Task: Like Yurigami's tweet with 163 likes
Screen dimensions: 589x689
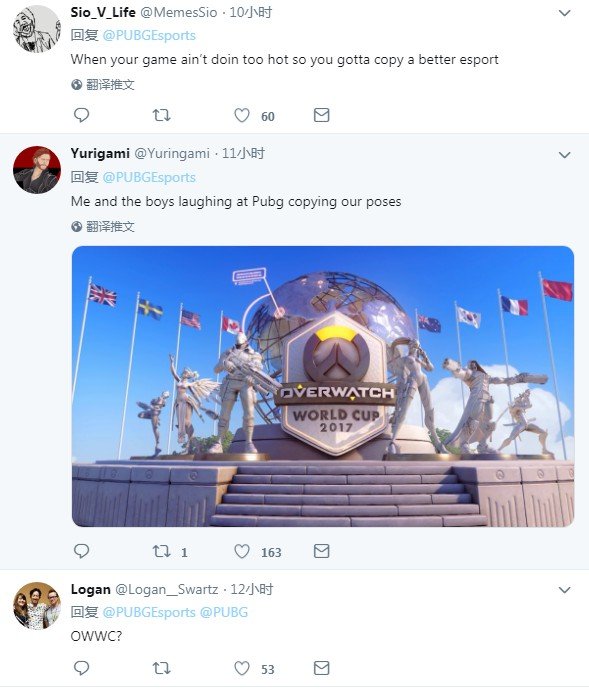Action: click(242, 551)
